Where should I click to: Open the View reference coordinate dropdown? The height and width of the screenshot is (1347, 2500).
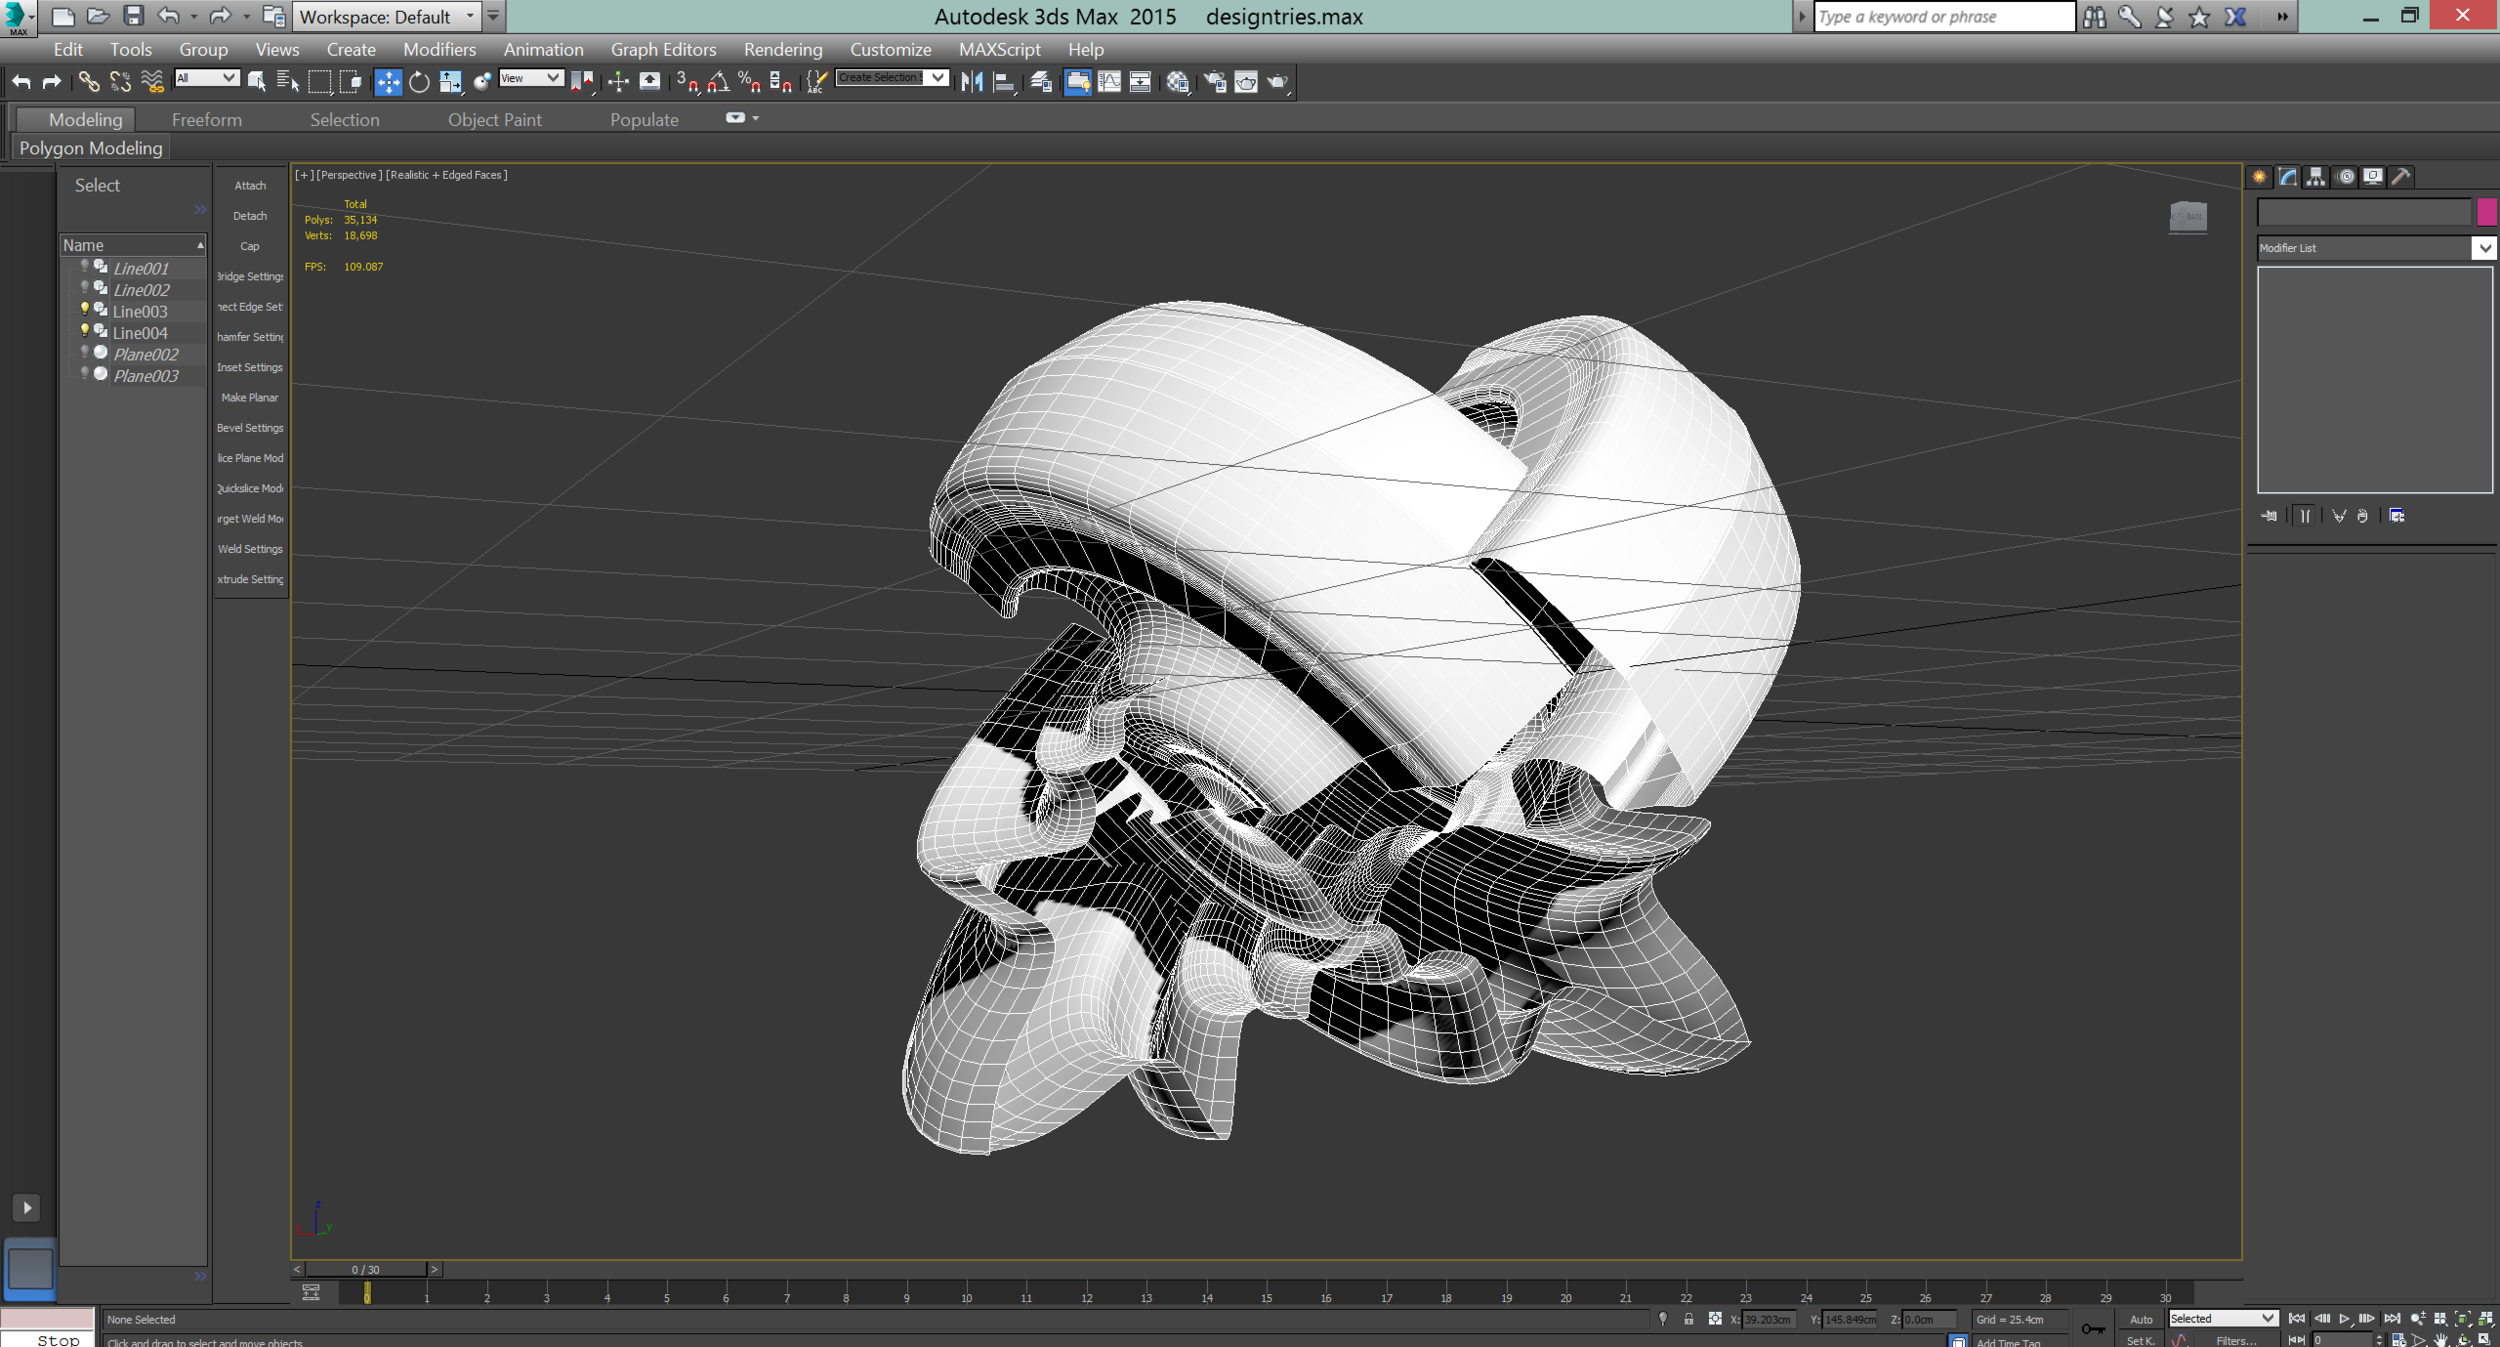coord(531,78)
